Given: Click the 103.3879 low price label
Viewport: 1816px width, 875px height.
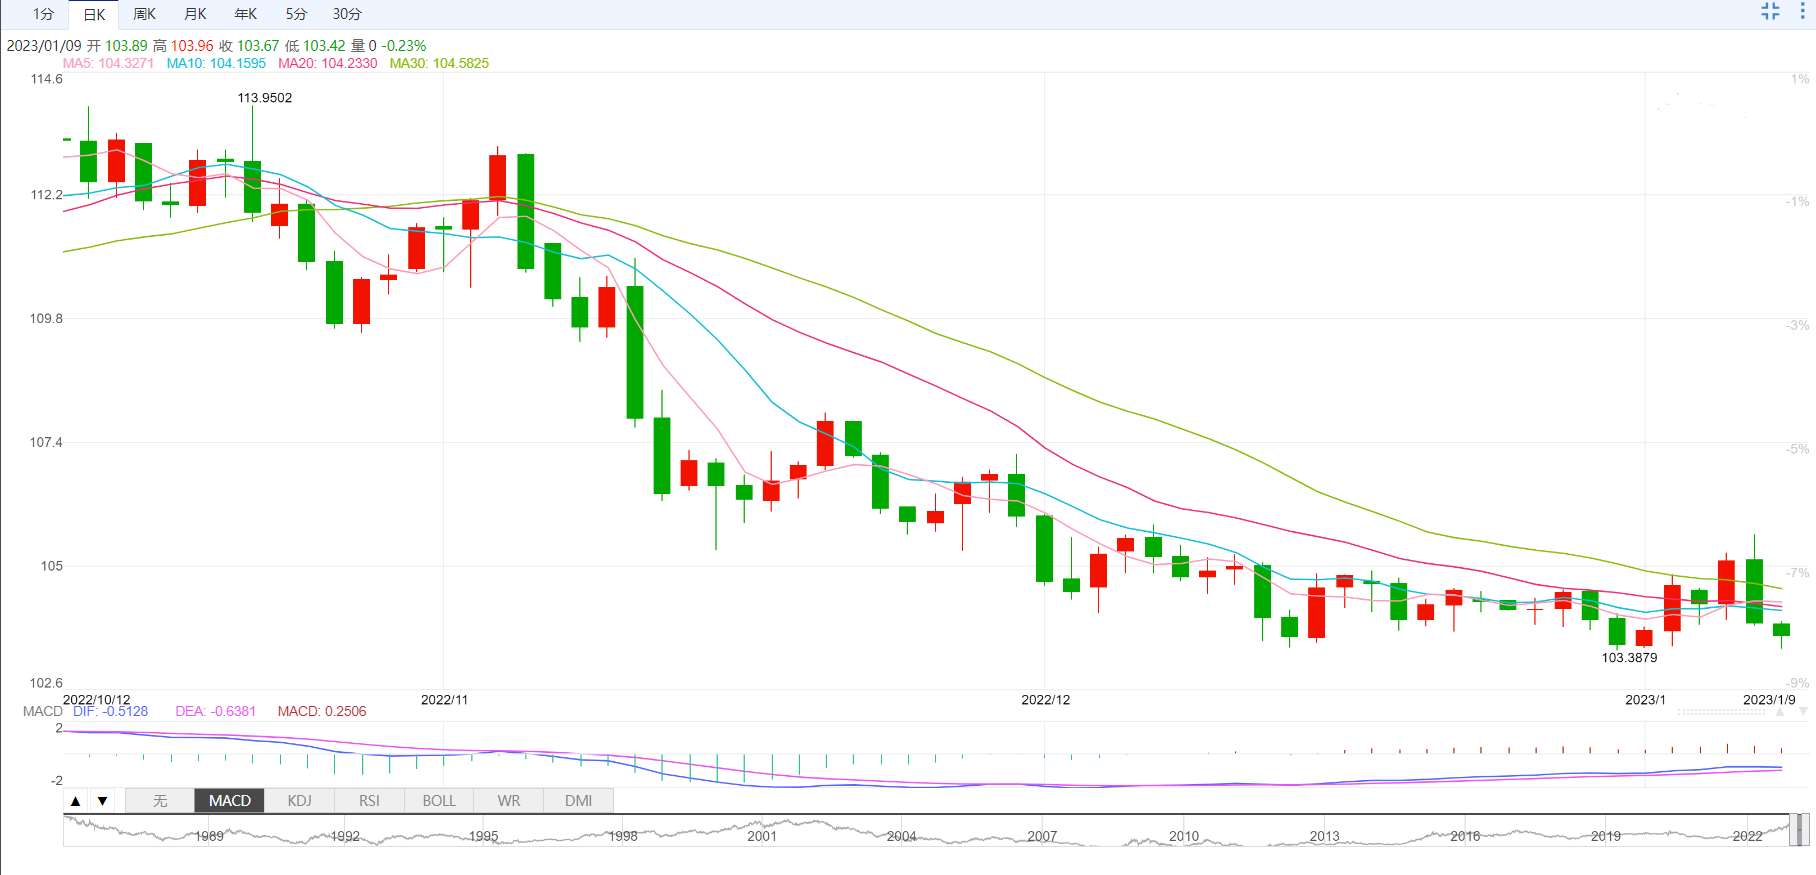Looking at the screenshot, I should 1629,658.
